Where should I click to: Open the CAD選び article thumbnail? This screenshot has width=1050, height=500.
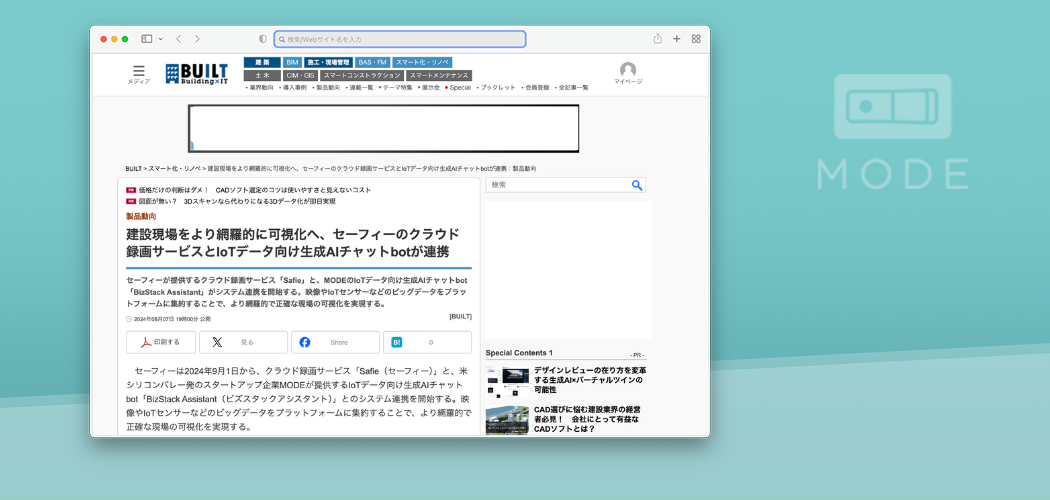[507, 419]
